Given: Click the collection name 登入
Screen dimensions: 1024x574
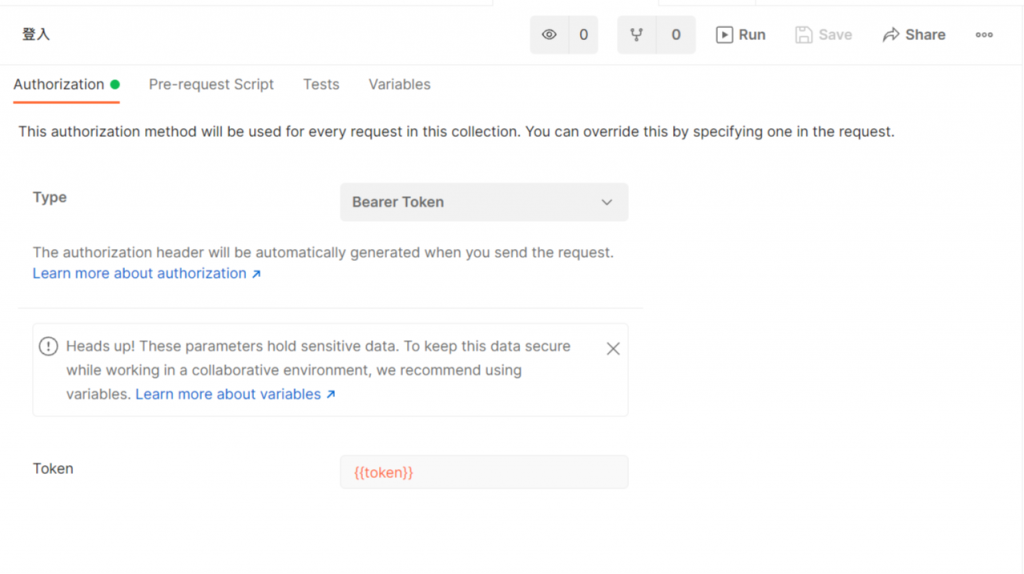Looking at the screenshot, I should click(x=36, y=34).
